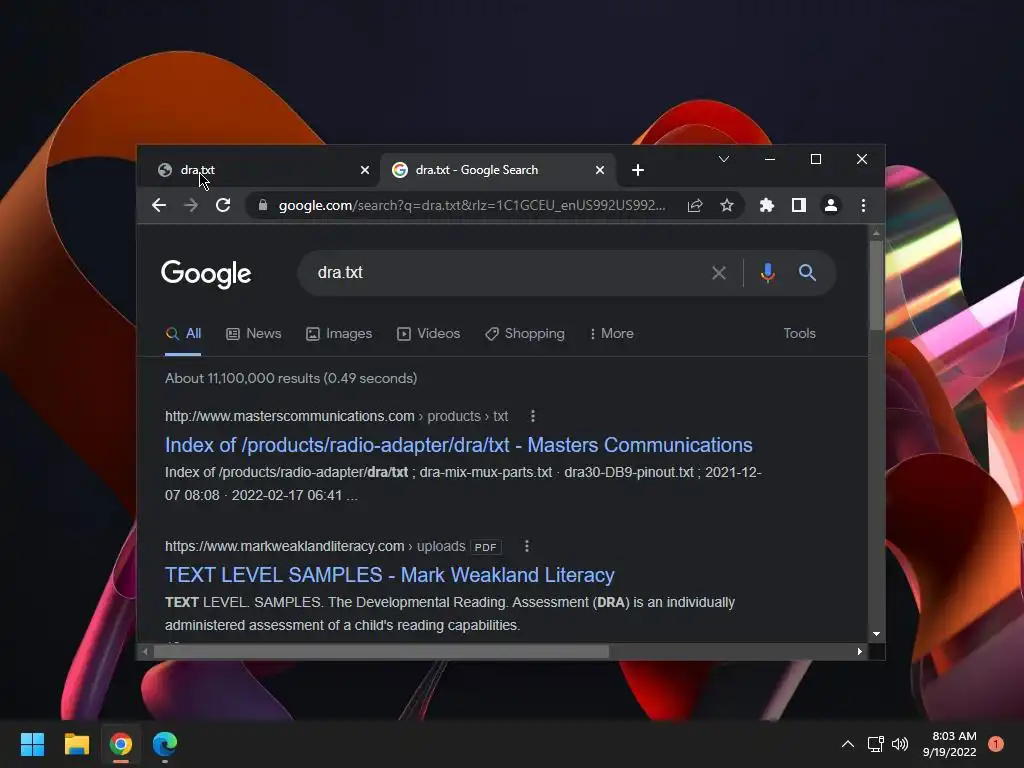Open the notification badge in the tray

(996, 744)
